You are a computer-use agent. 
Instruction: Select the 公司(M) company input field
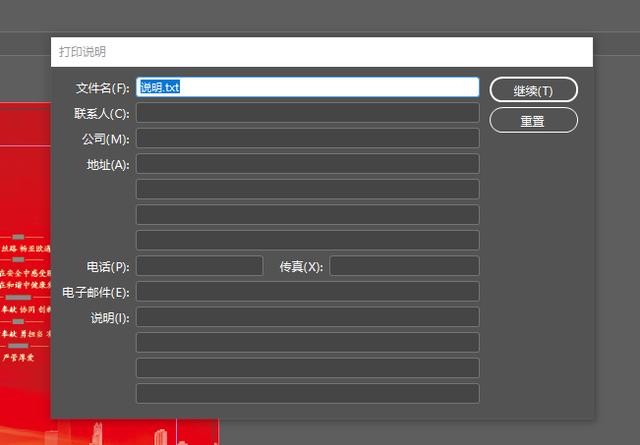307,138
